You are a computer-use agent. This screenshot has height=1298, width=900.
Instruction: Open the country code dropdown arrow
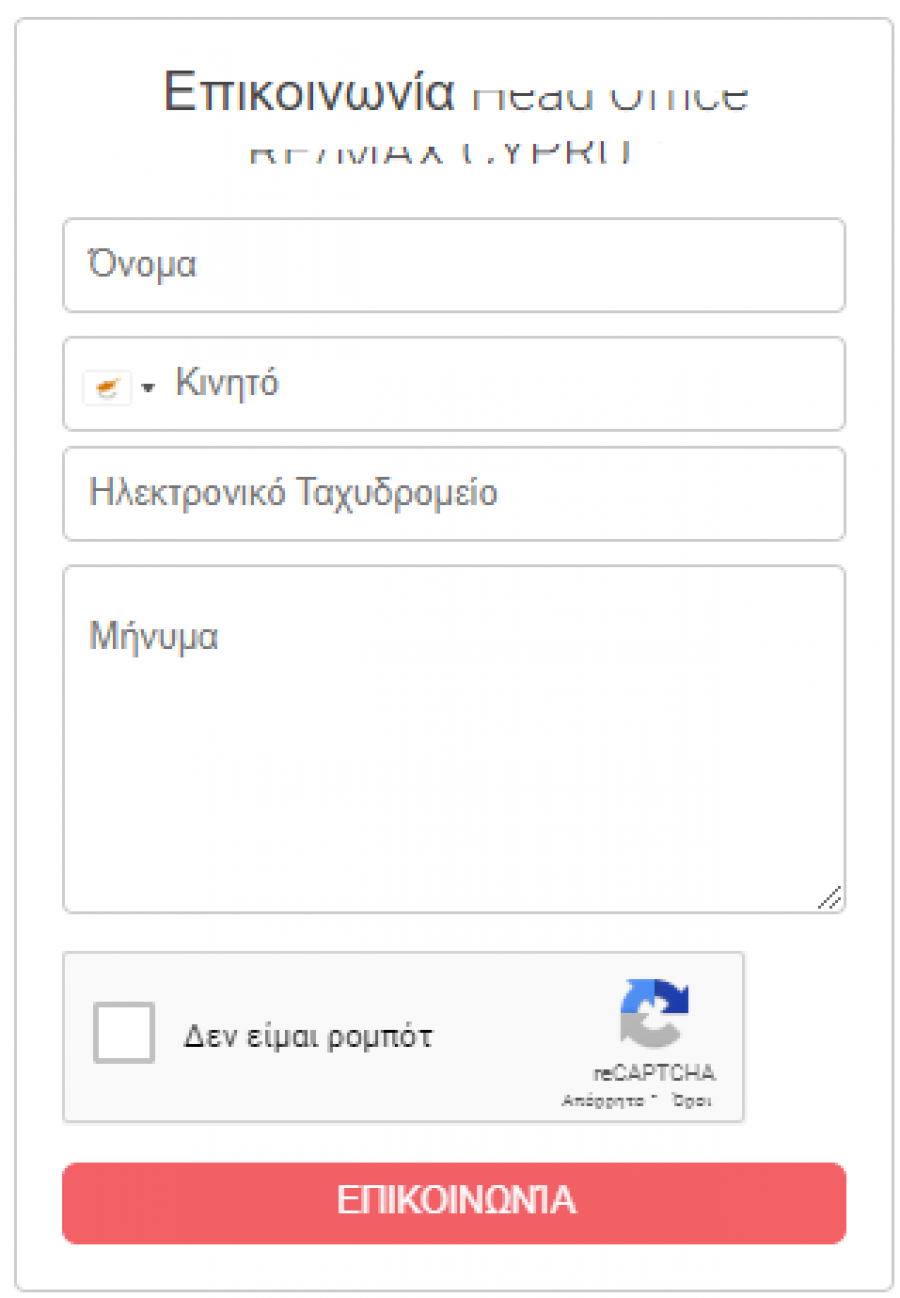pos(149,388)
